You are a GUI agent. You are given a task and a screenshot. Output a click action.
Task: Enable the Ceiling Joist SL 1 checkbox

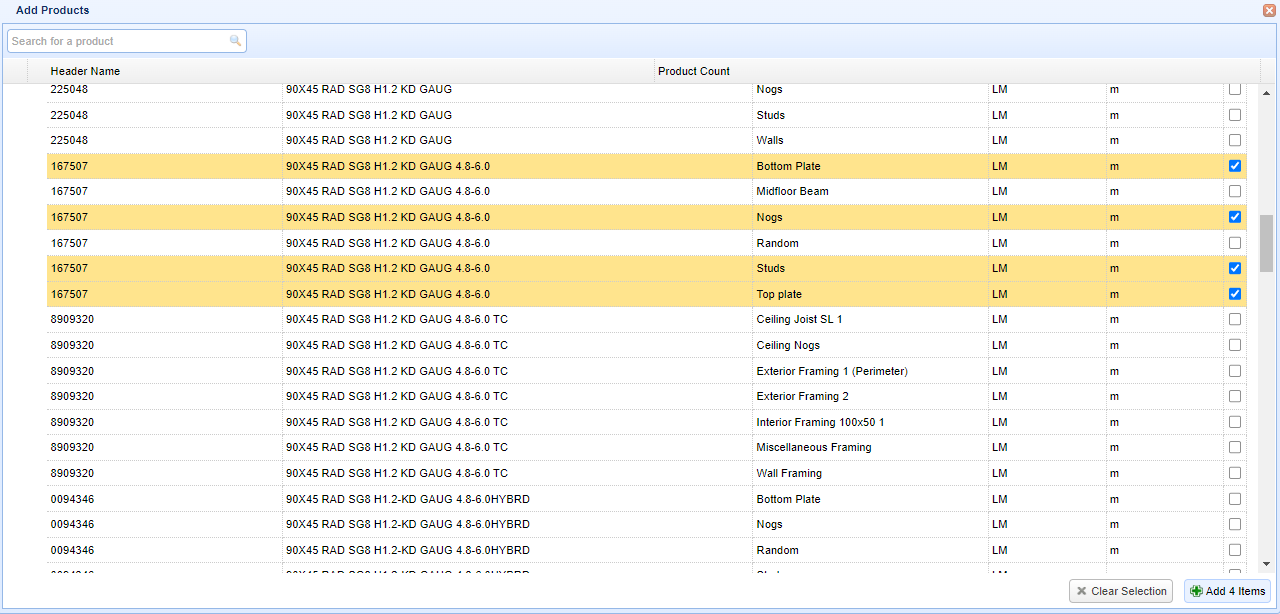1235,319
